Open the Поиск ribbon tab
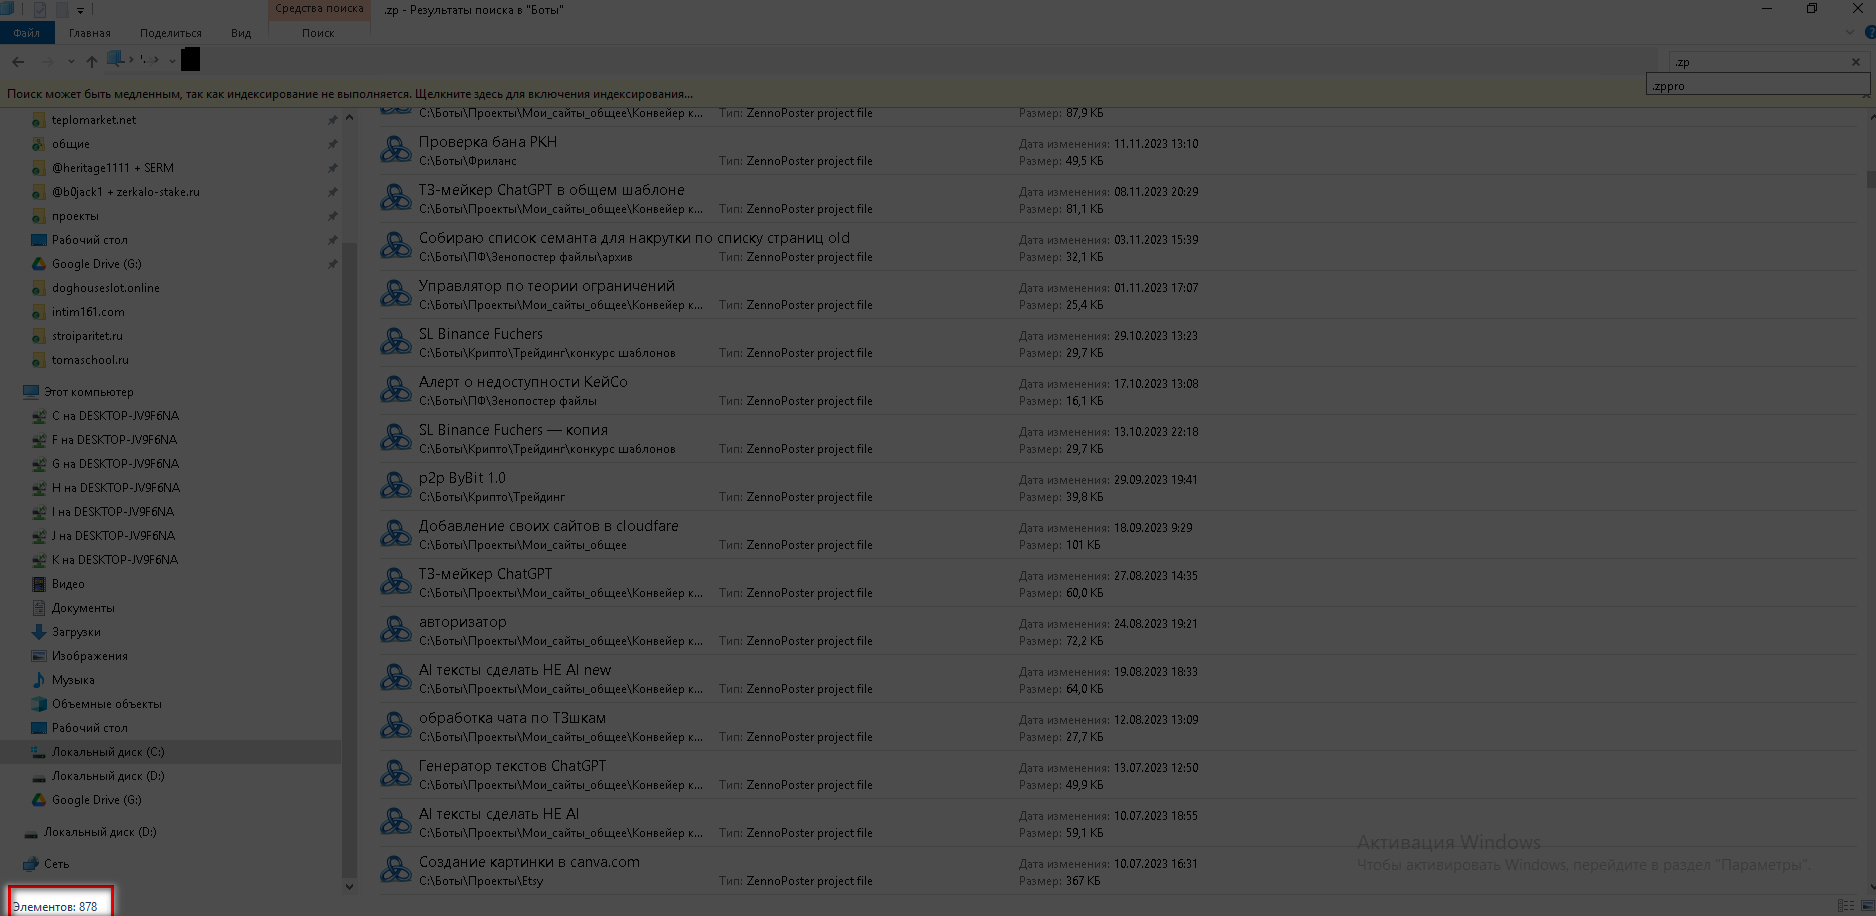The width and height of the screenshot is (1876, 916). [318, 33]
